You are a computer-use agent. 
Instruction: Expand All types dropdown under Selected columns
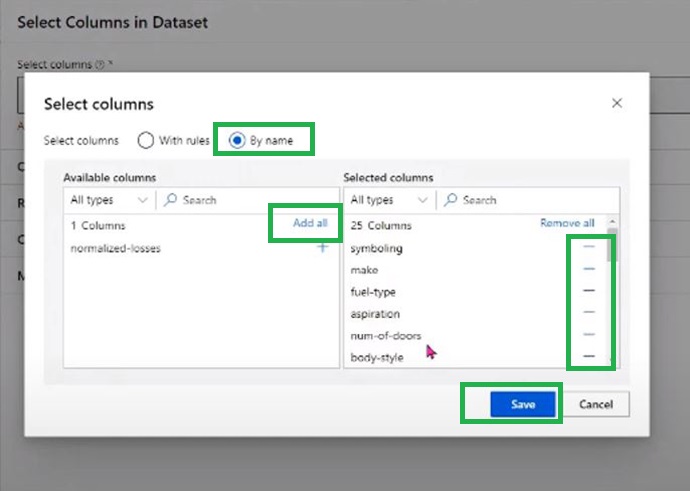[x=389, y=200]
